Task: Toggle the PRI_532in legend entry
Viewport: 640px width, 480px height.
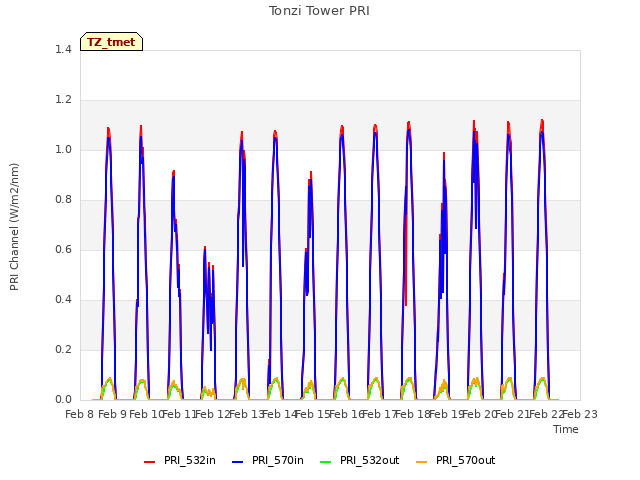Action: tap(180, 461)
